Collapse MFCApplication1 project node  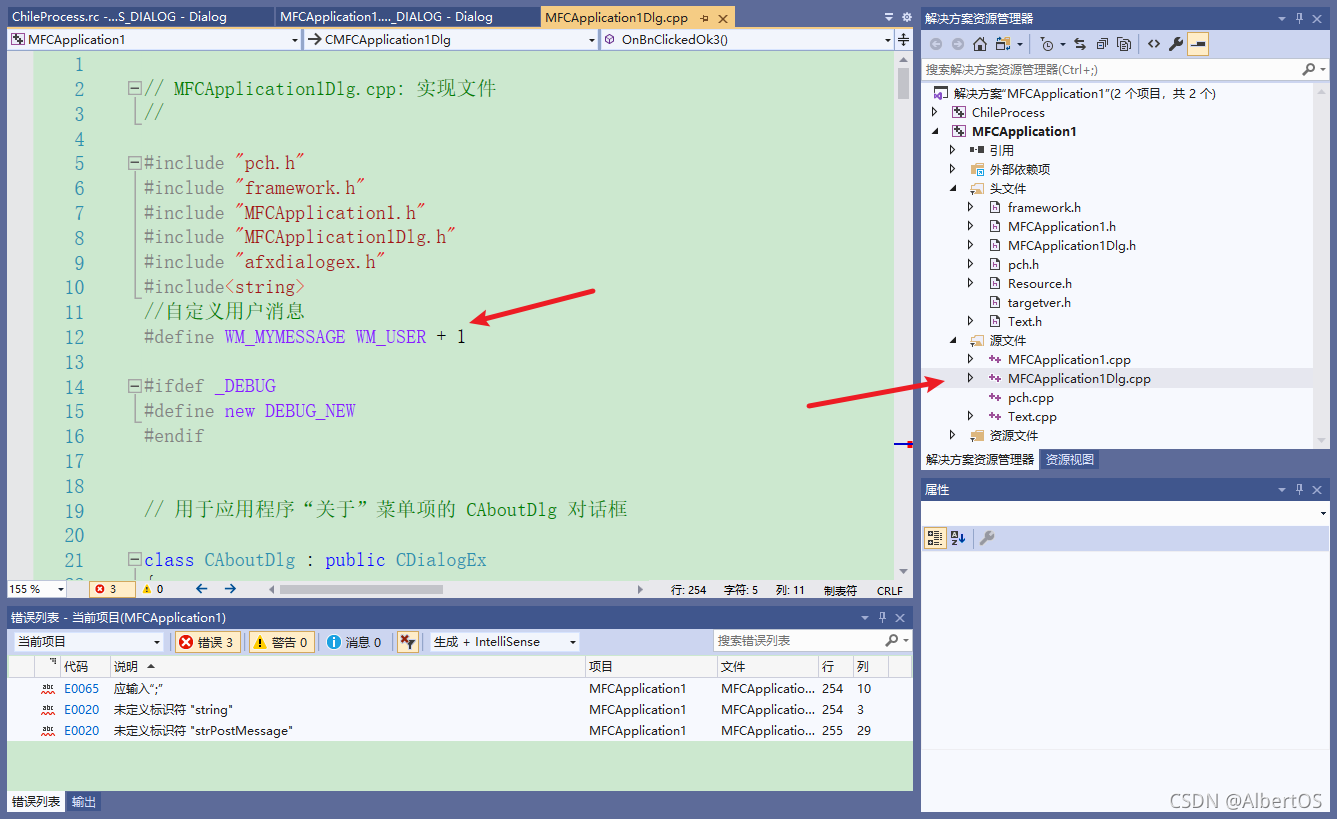pos(935,131)
